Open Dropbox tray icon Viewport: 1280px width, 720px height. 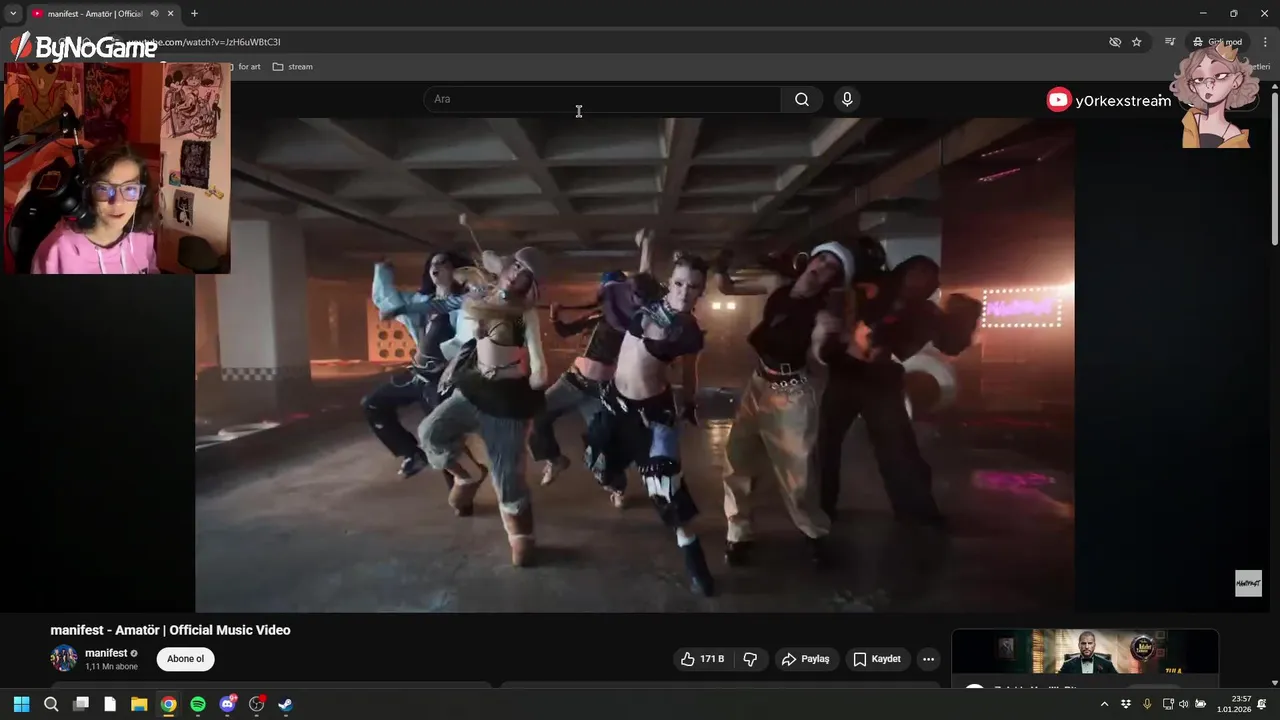[x=1126, y=704]
